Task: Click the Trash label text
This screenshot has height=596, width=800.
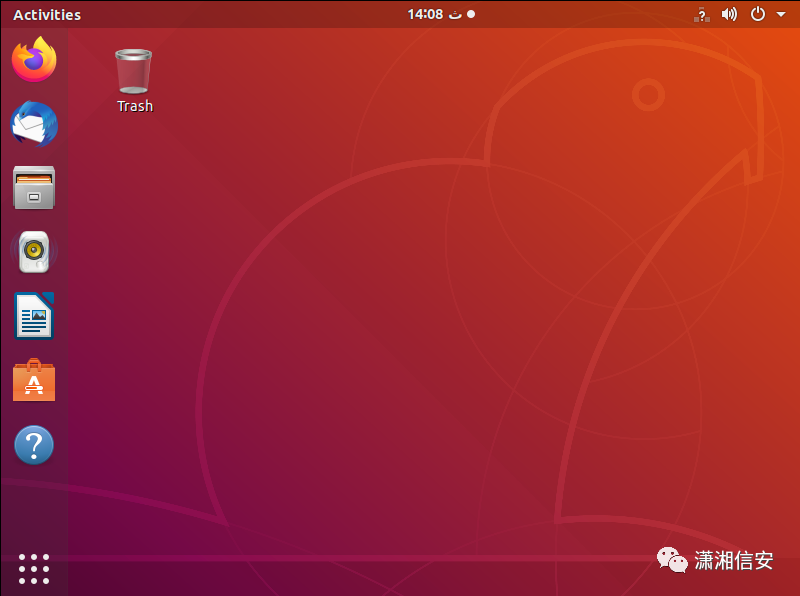Action: 135,106
